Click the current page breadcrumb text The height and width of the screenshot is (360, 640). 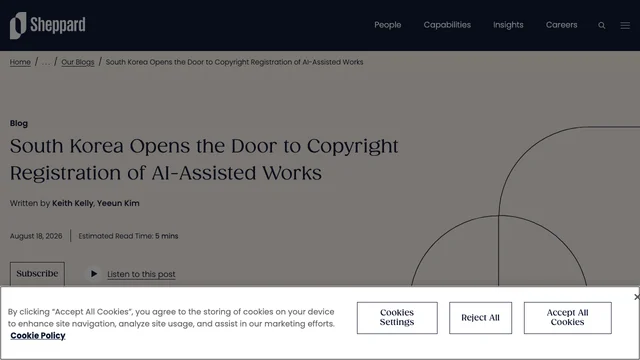[x=234, y=62]
